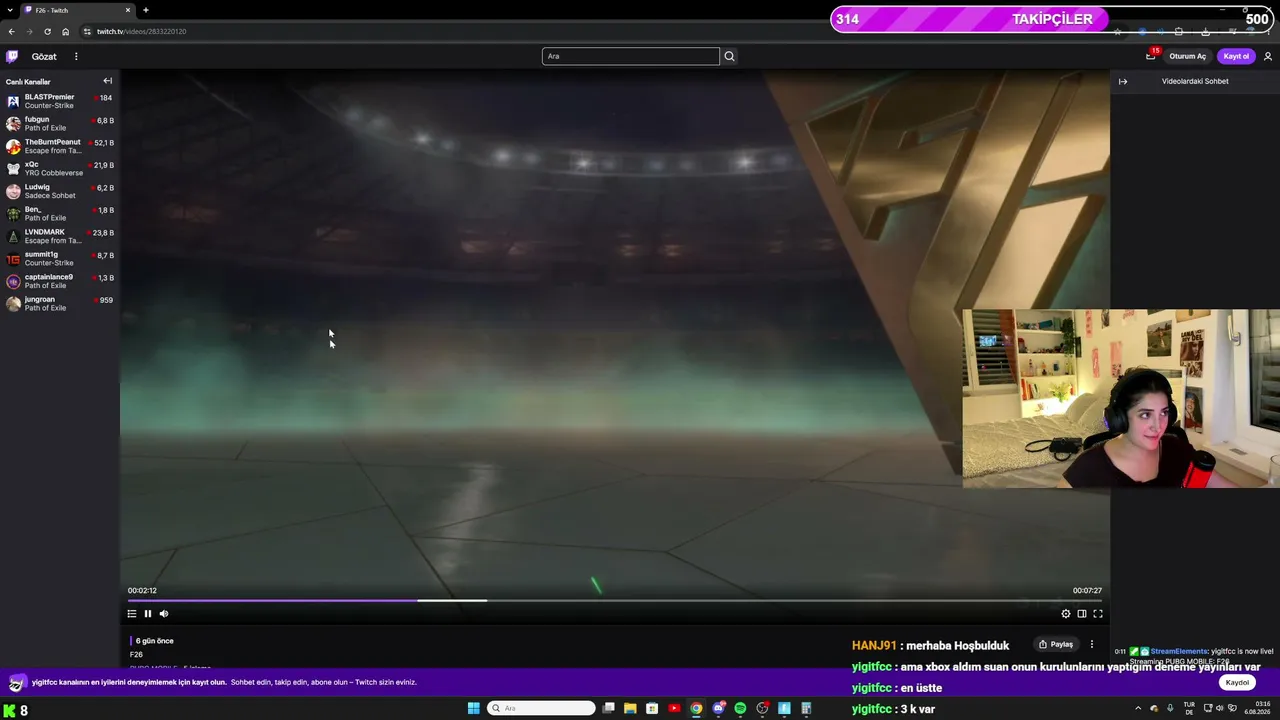Open BLASTPremier channel in sidebar
The width and height of the screenshot is (1280, 720).
(x=60, y=101)
